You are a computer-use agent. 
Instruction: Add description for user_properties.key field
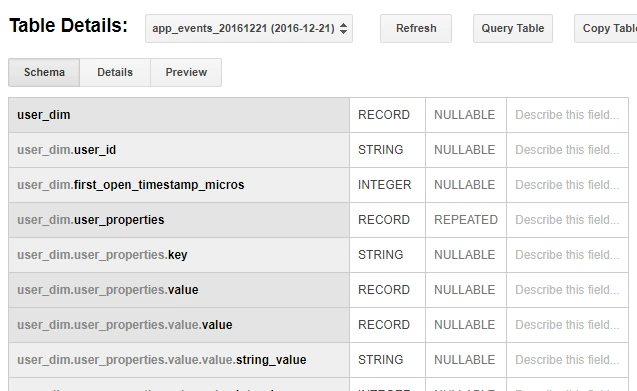tap(567, 255)
